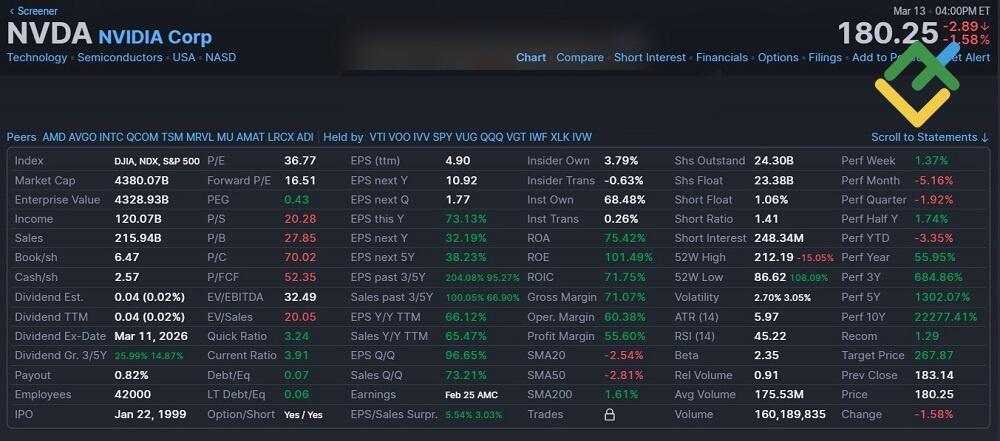Click the Volume value 160,189,835
The height and width of the screenshot is (441, 1000).
pyautogui.click(x=790, y=414)
